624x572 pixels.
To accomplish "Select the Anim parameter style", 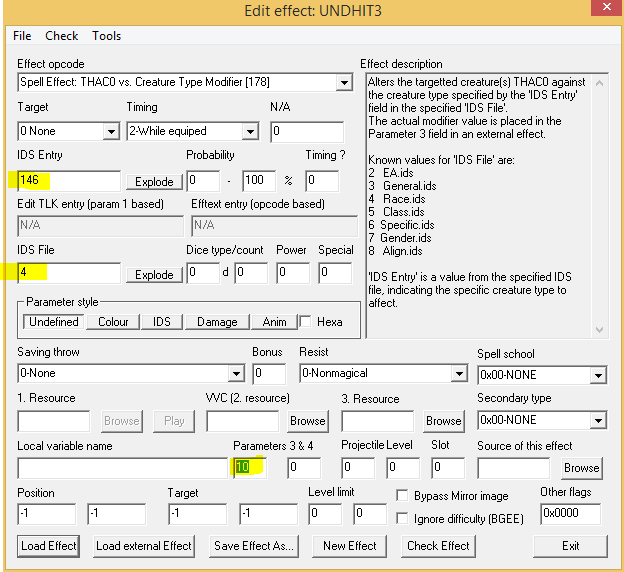I will 274,322.
